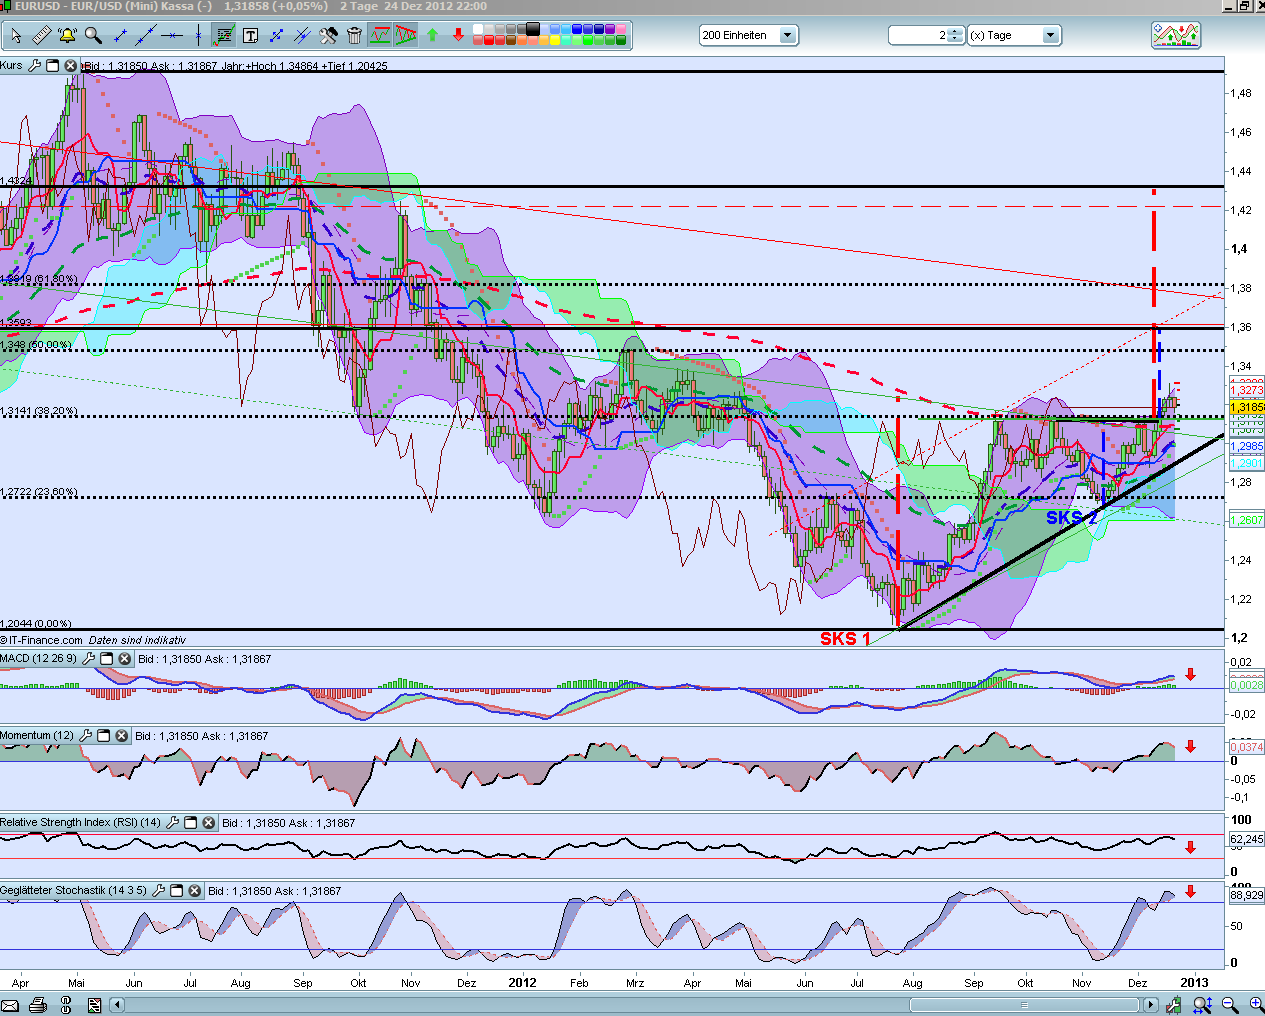Click the scrollbar right arrow button
1265x1016 pixels.
click(1151, 1005)
